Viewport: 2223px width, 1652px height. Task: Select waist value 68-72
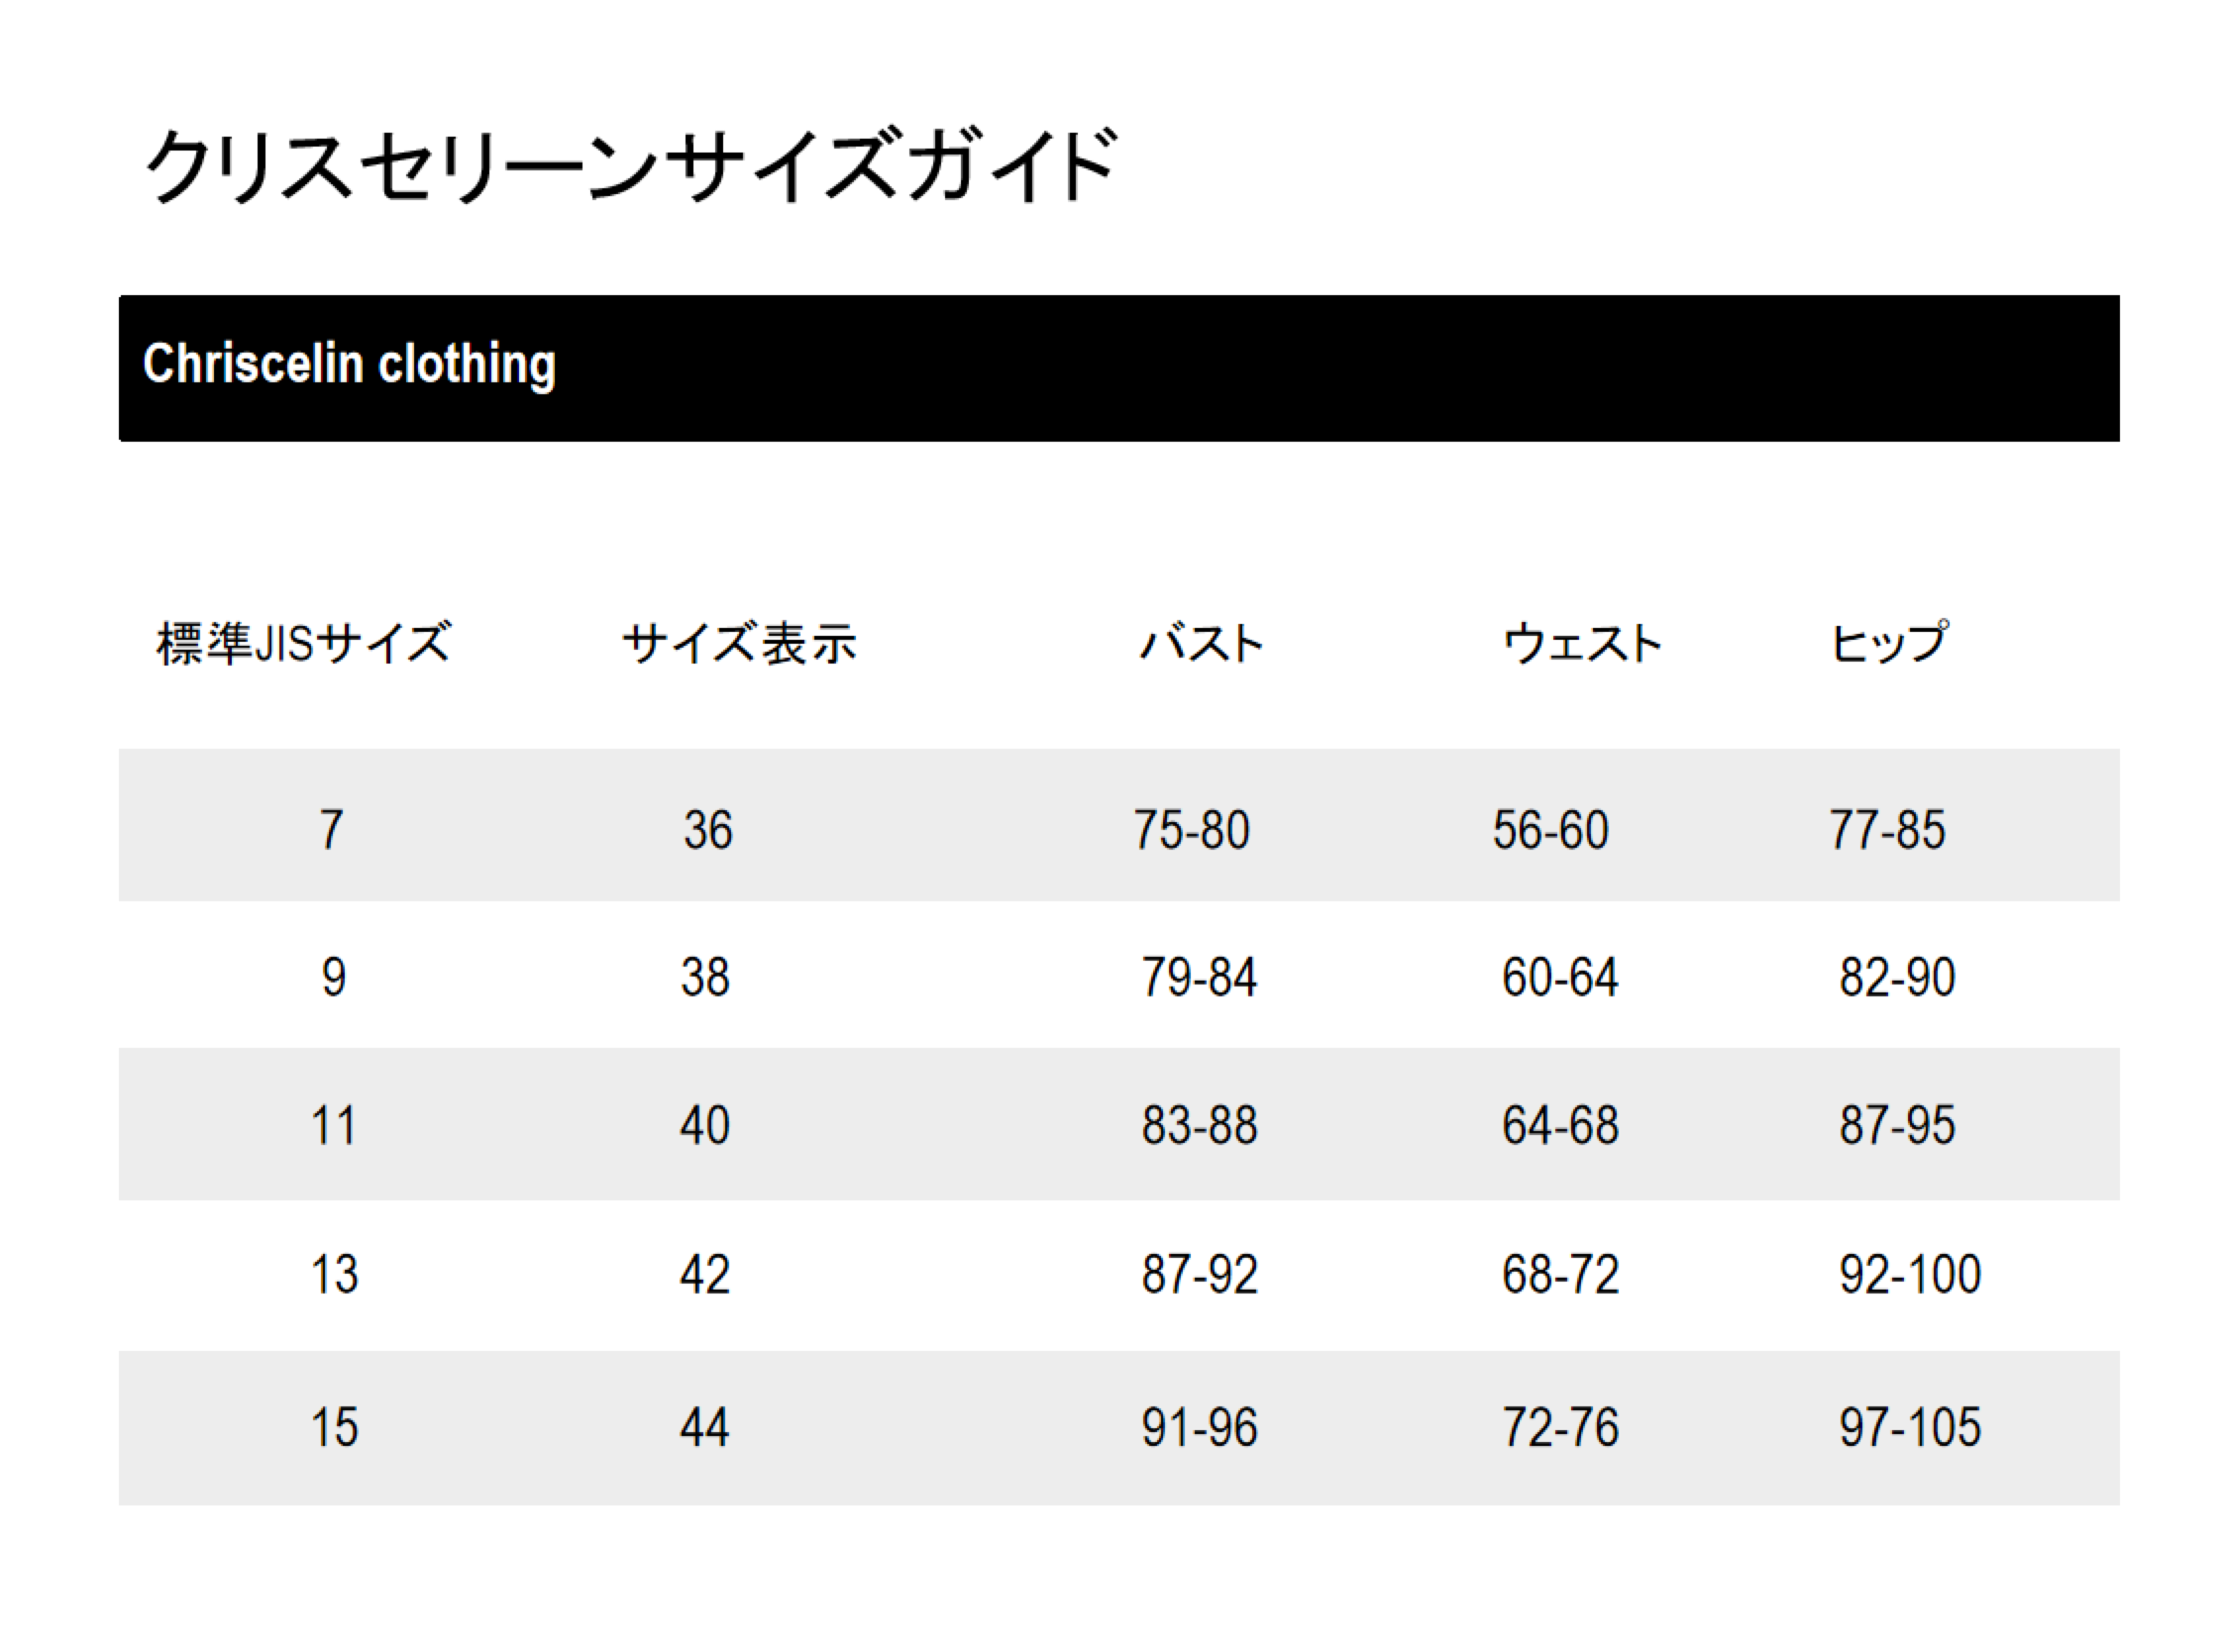[x=1560, y=1275]
